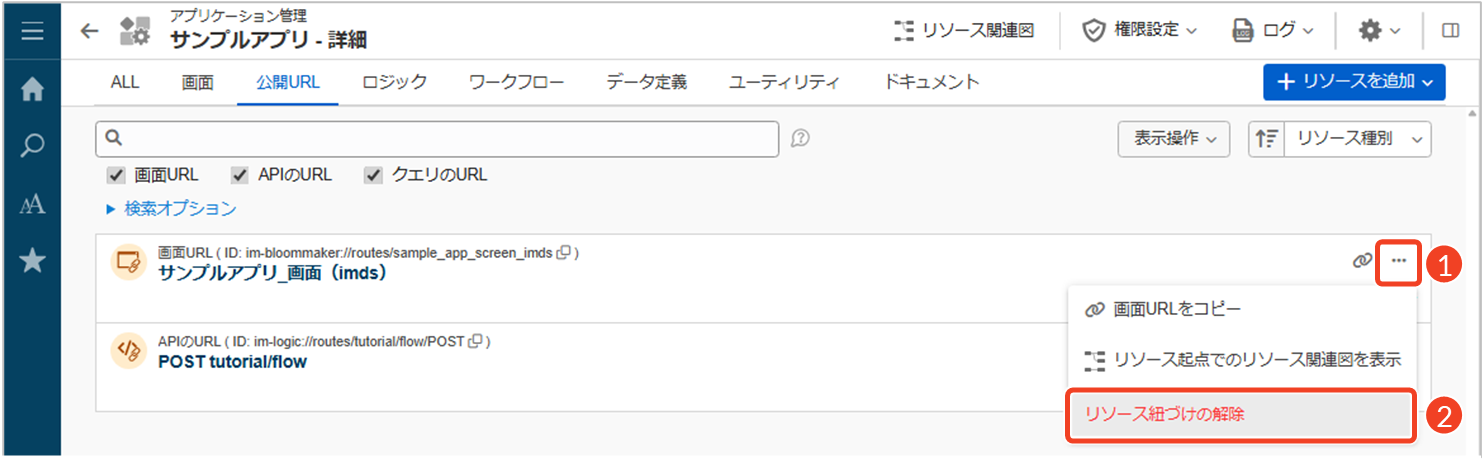Open the hamburger menu in sidebar
This screenshot has width=1484, height=461.
click(32, 31)
